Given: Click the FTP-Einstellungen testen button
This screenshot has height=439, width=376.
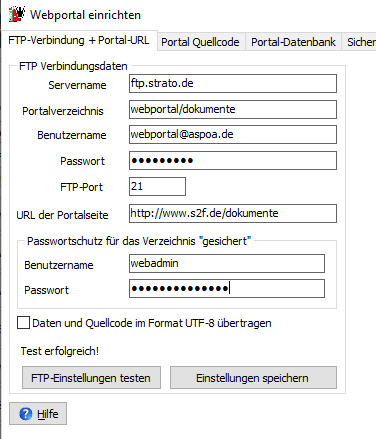Looking at the screenshot, I should point(91,378).
